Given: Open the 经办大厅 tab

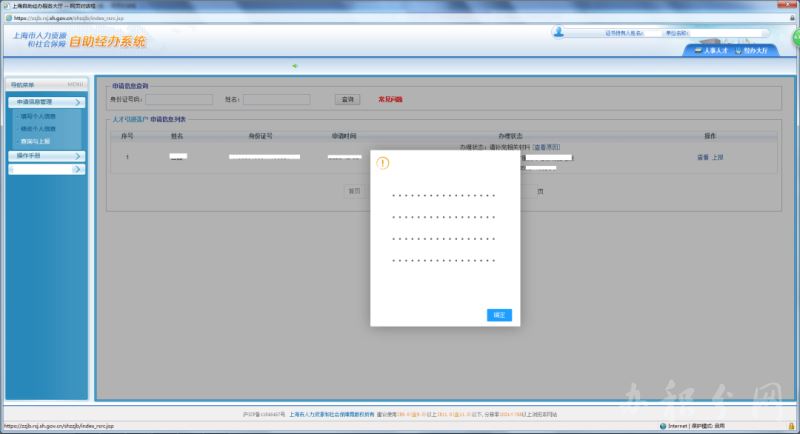Looking at the screenshot, I should tap(757, 50).
